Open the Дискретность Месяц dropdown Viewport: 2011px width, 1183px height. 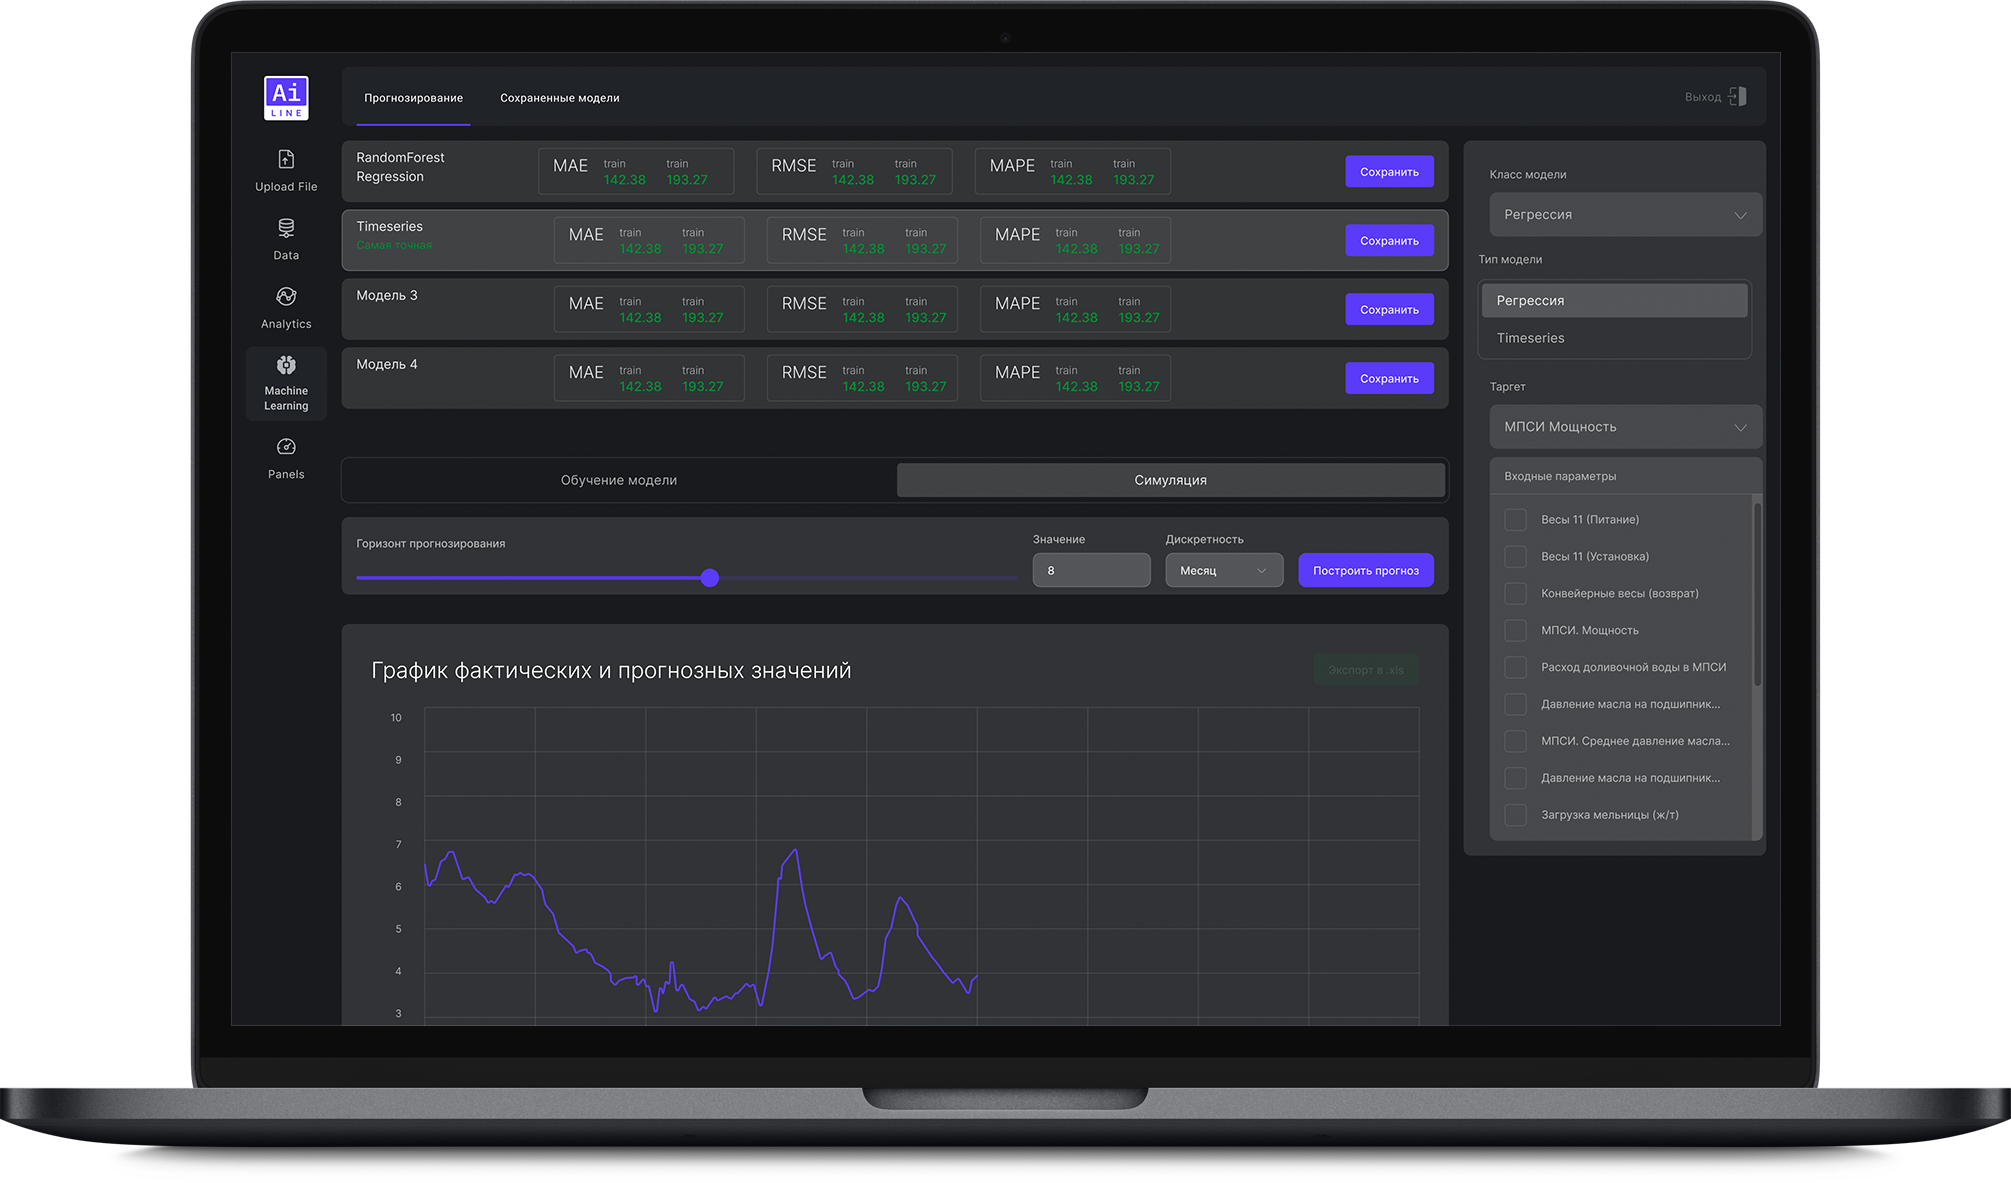tap(1223, 571)
